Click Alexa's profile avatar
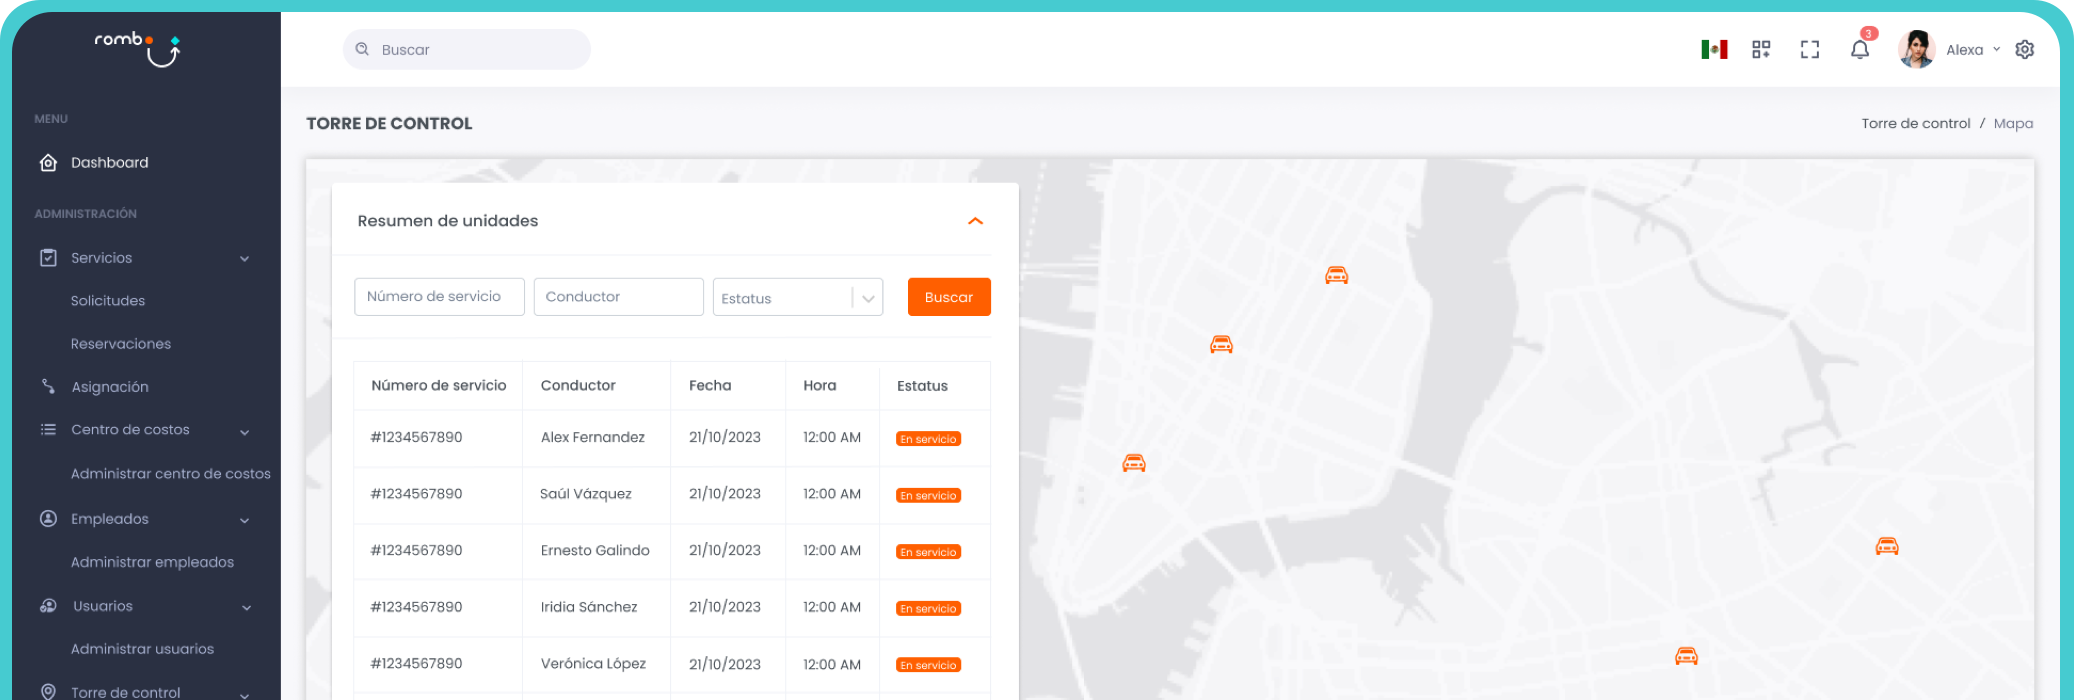 1917,49
